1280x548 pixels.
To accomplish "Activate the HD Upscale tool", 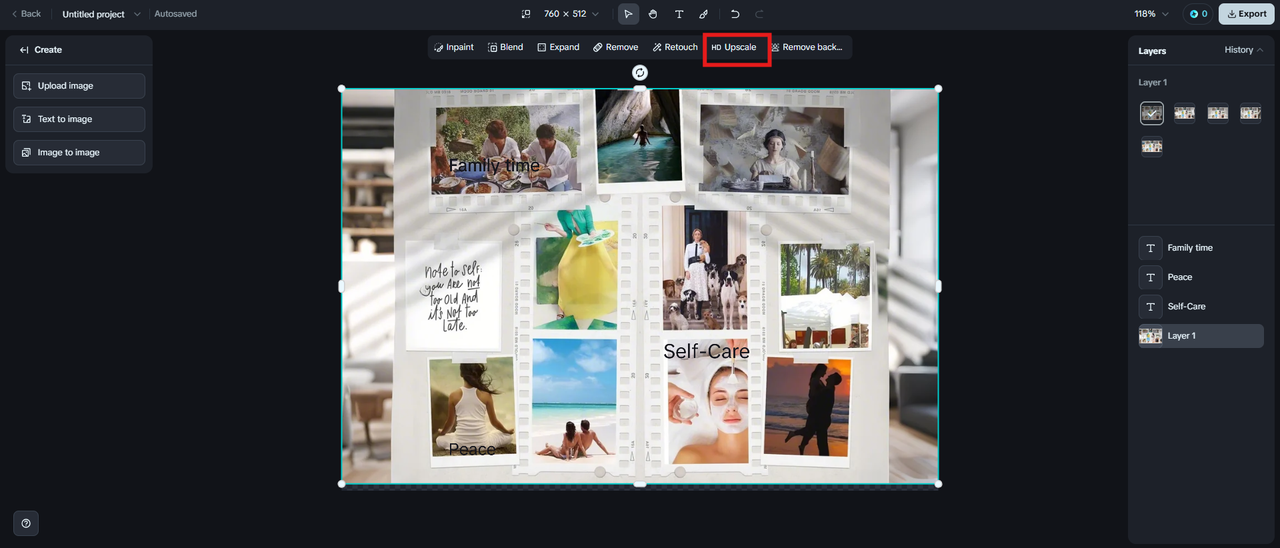I will point(734,47).
